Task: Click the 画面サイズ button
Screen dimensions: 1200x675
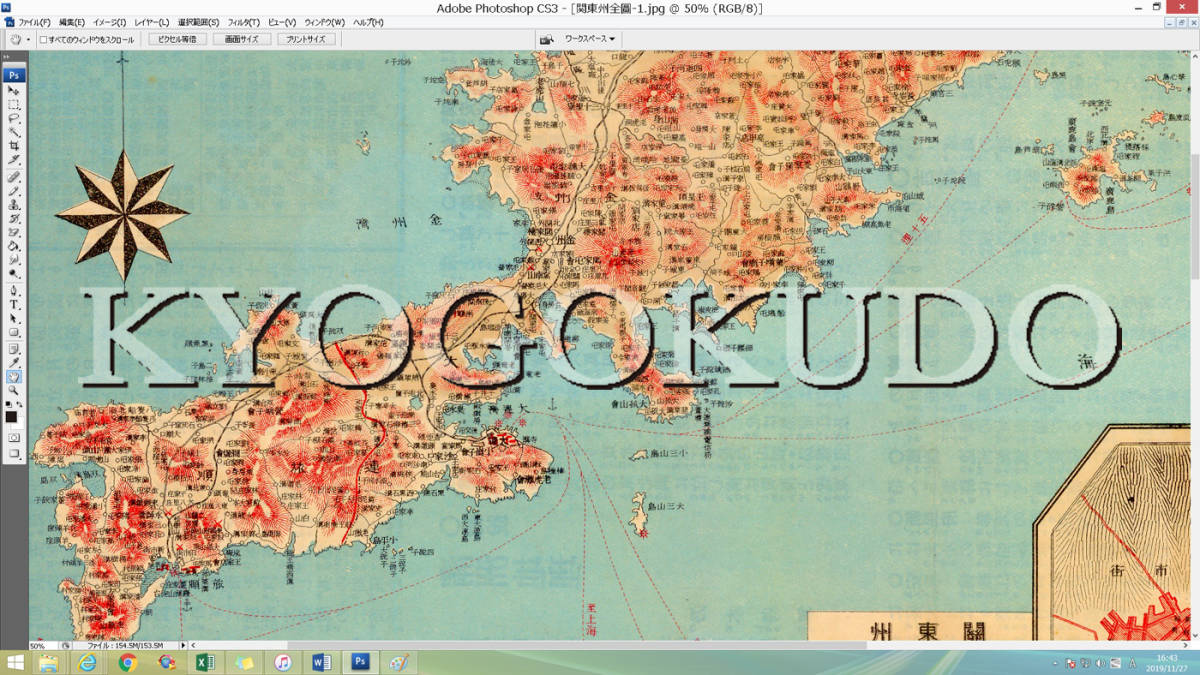Action: pos(242,39)
